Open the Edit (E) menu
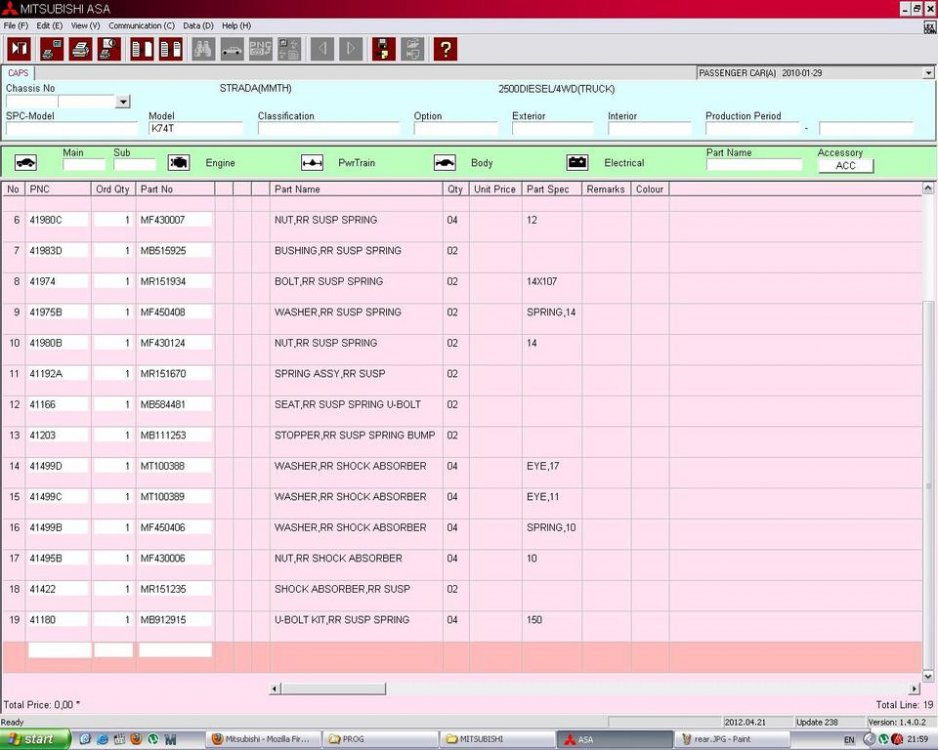This screenshot has height=750, width=938. pyautogui.click(x=50, y=26)
